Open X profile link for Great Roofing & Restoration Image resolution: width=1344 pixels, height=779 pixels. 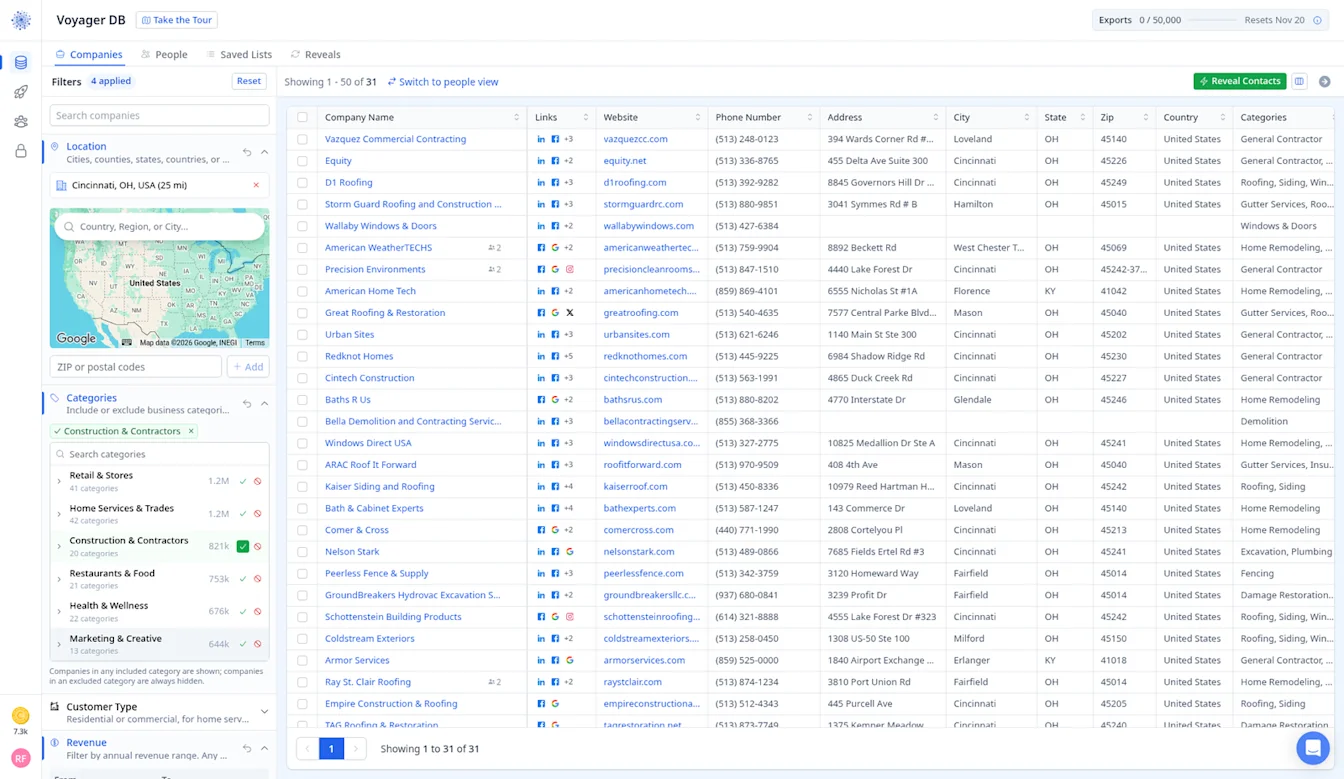point(570,313)
